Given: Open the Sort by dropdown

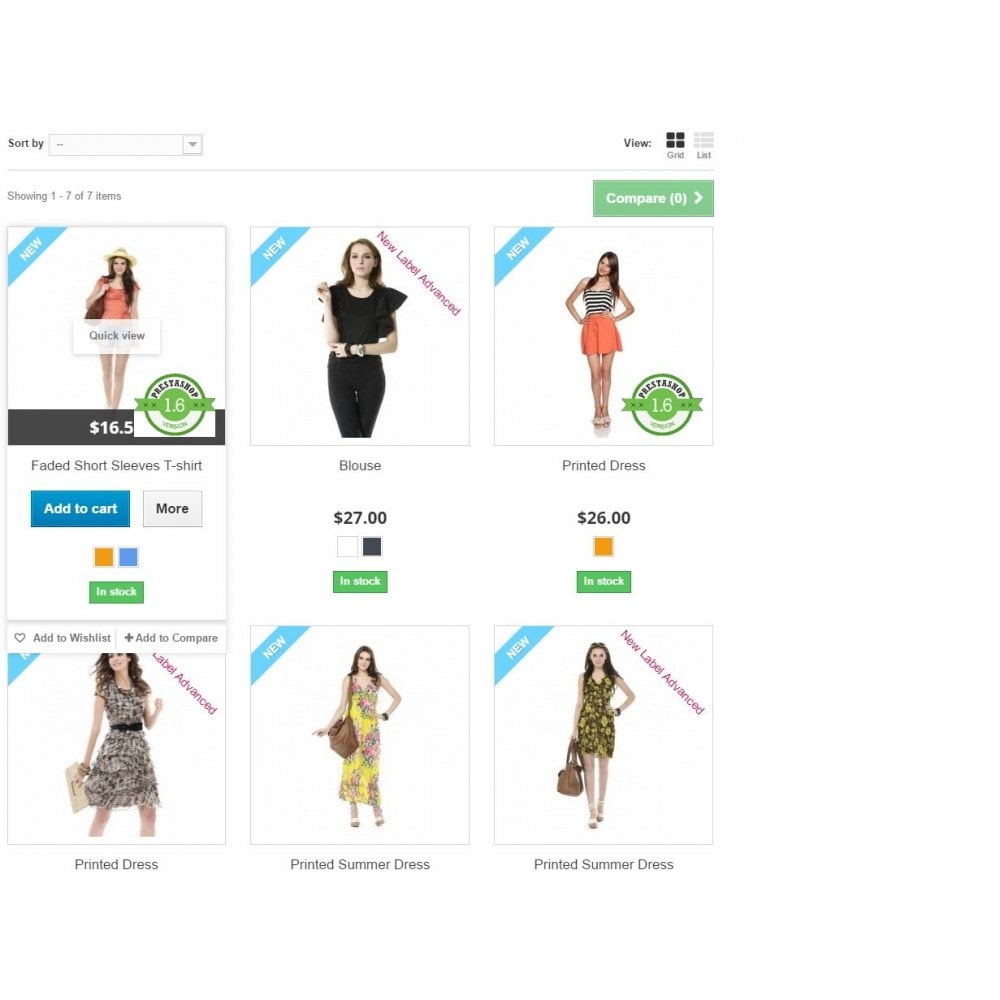Looking at the screenshot, I should [126, 144].
